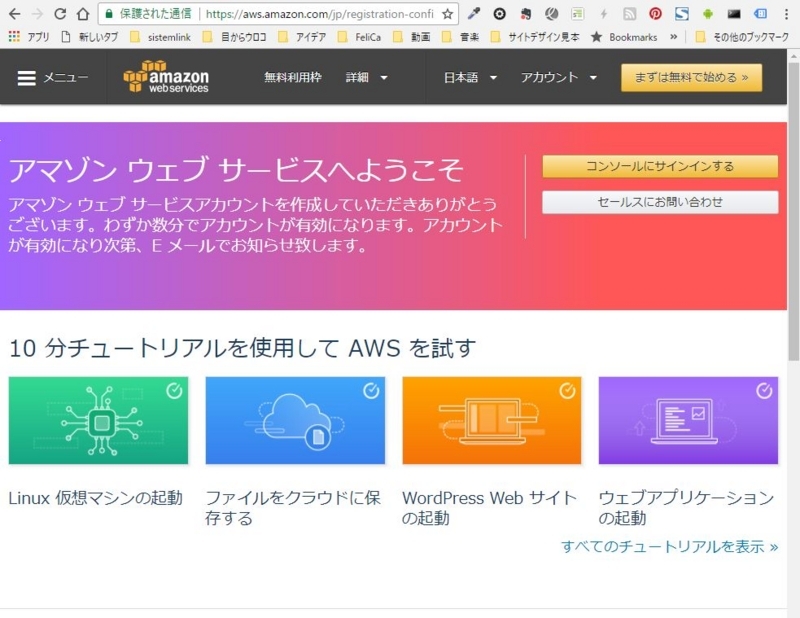Click the まずは無料で始める button
This screenshot has width=800, height=618.
click(x=692, y=76)
